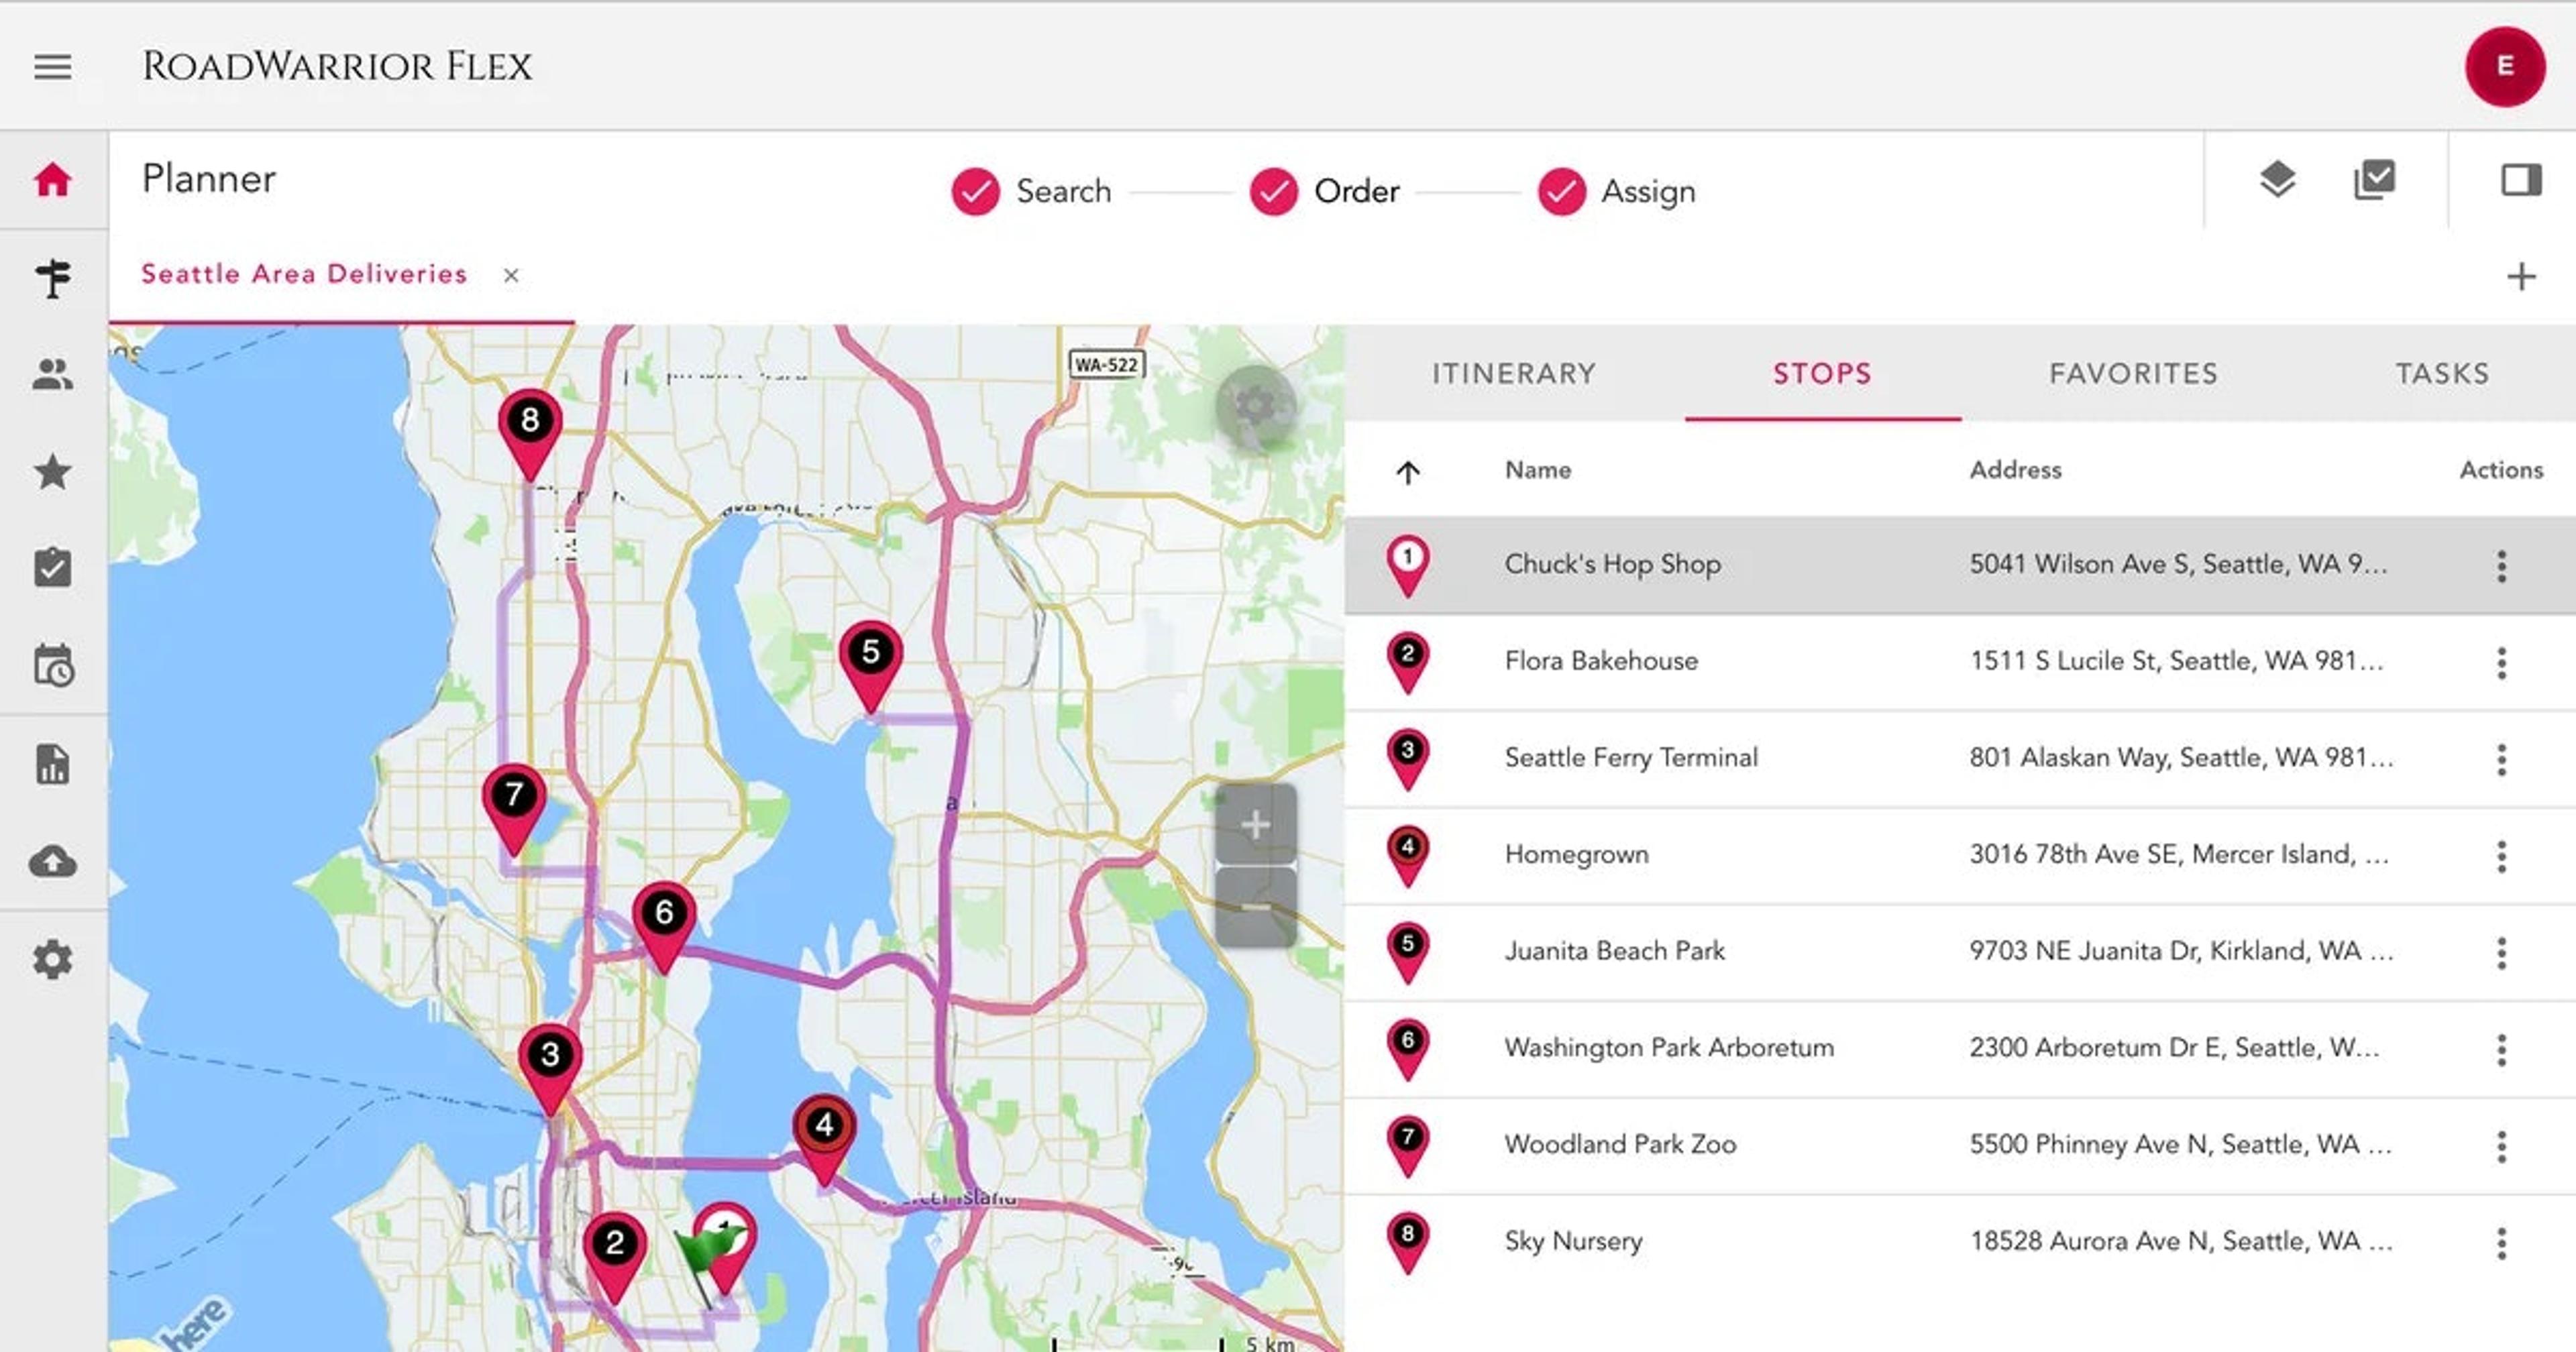Open actions menu for Homegrown stop
Image resolution: width=2576 pixels, height=1352 pixels.
[x=2501, y=856]
